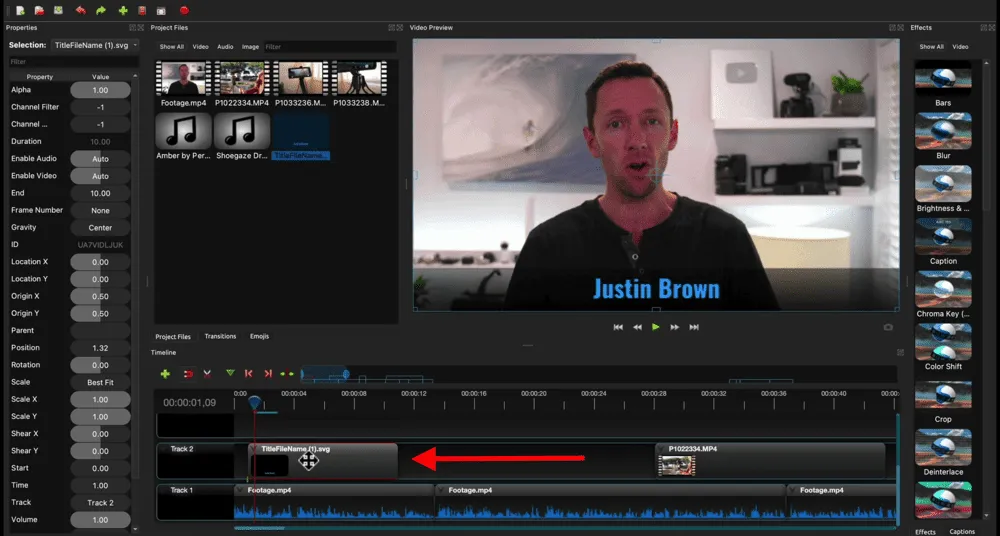
Task: Click the Undo arrow icon
Action: (81, 10)
